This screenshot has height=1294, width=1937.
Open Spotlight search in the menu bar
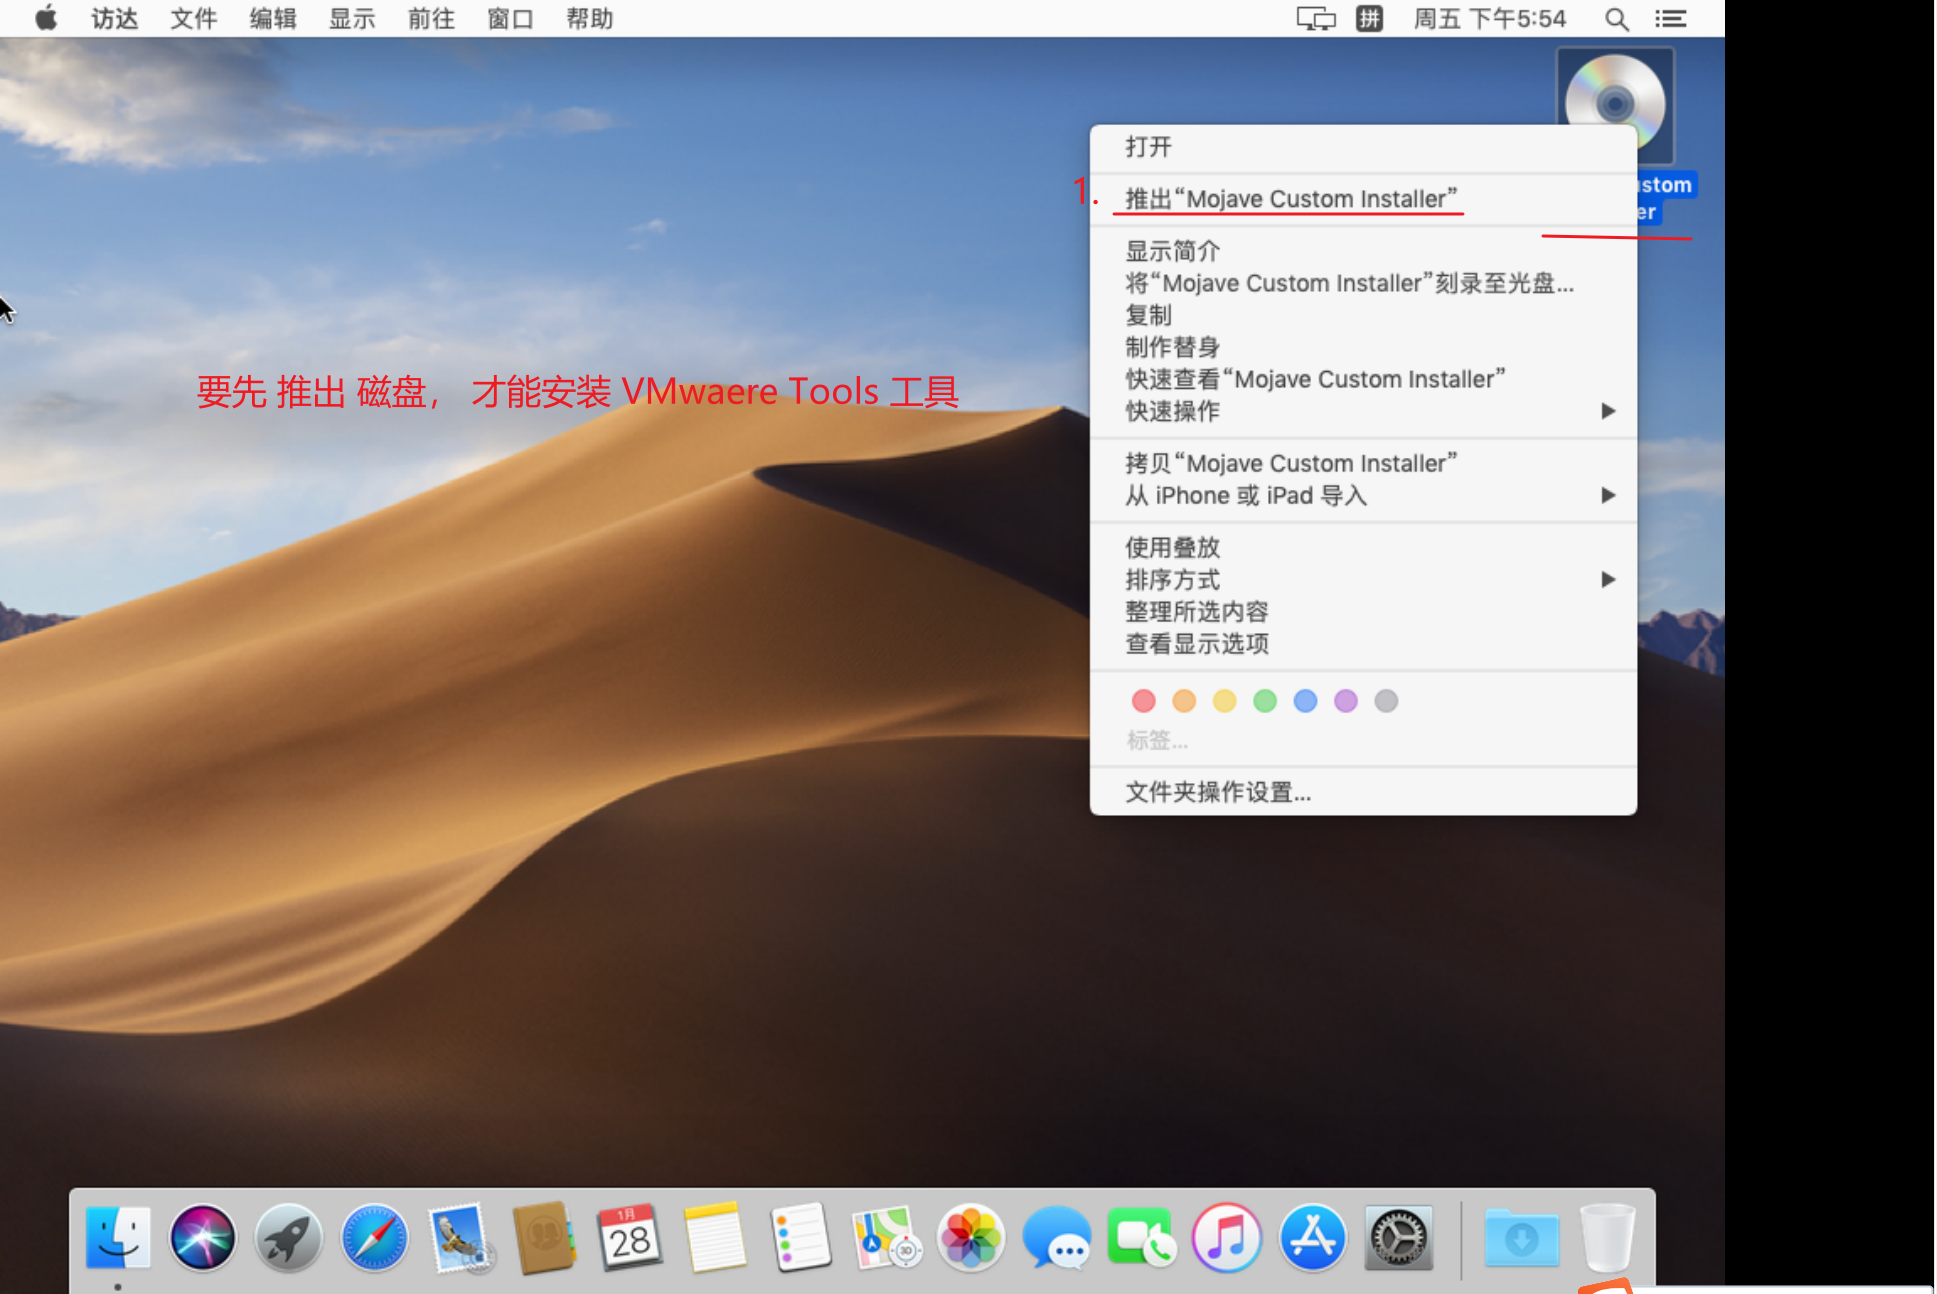[1616, 18]
